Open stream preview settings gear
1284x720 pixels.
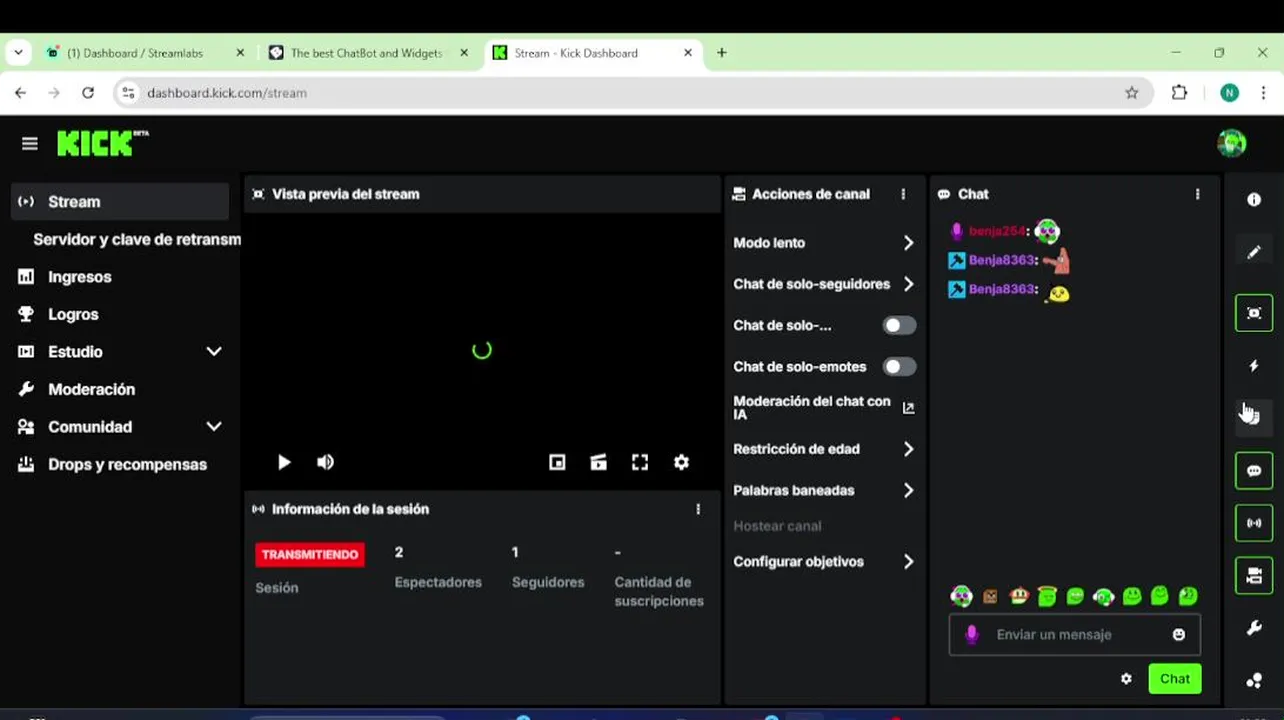coord(681,462)
